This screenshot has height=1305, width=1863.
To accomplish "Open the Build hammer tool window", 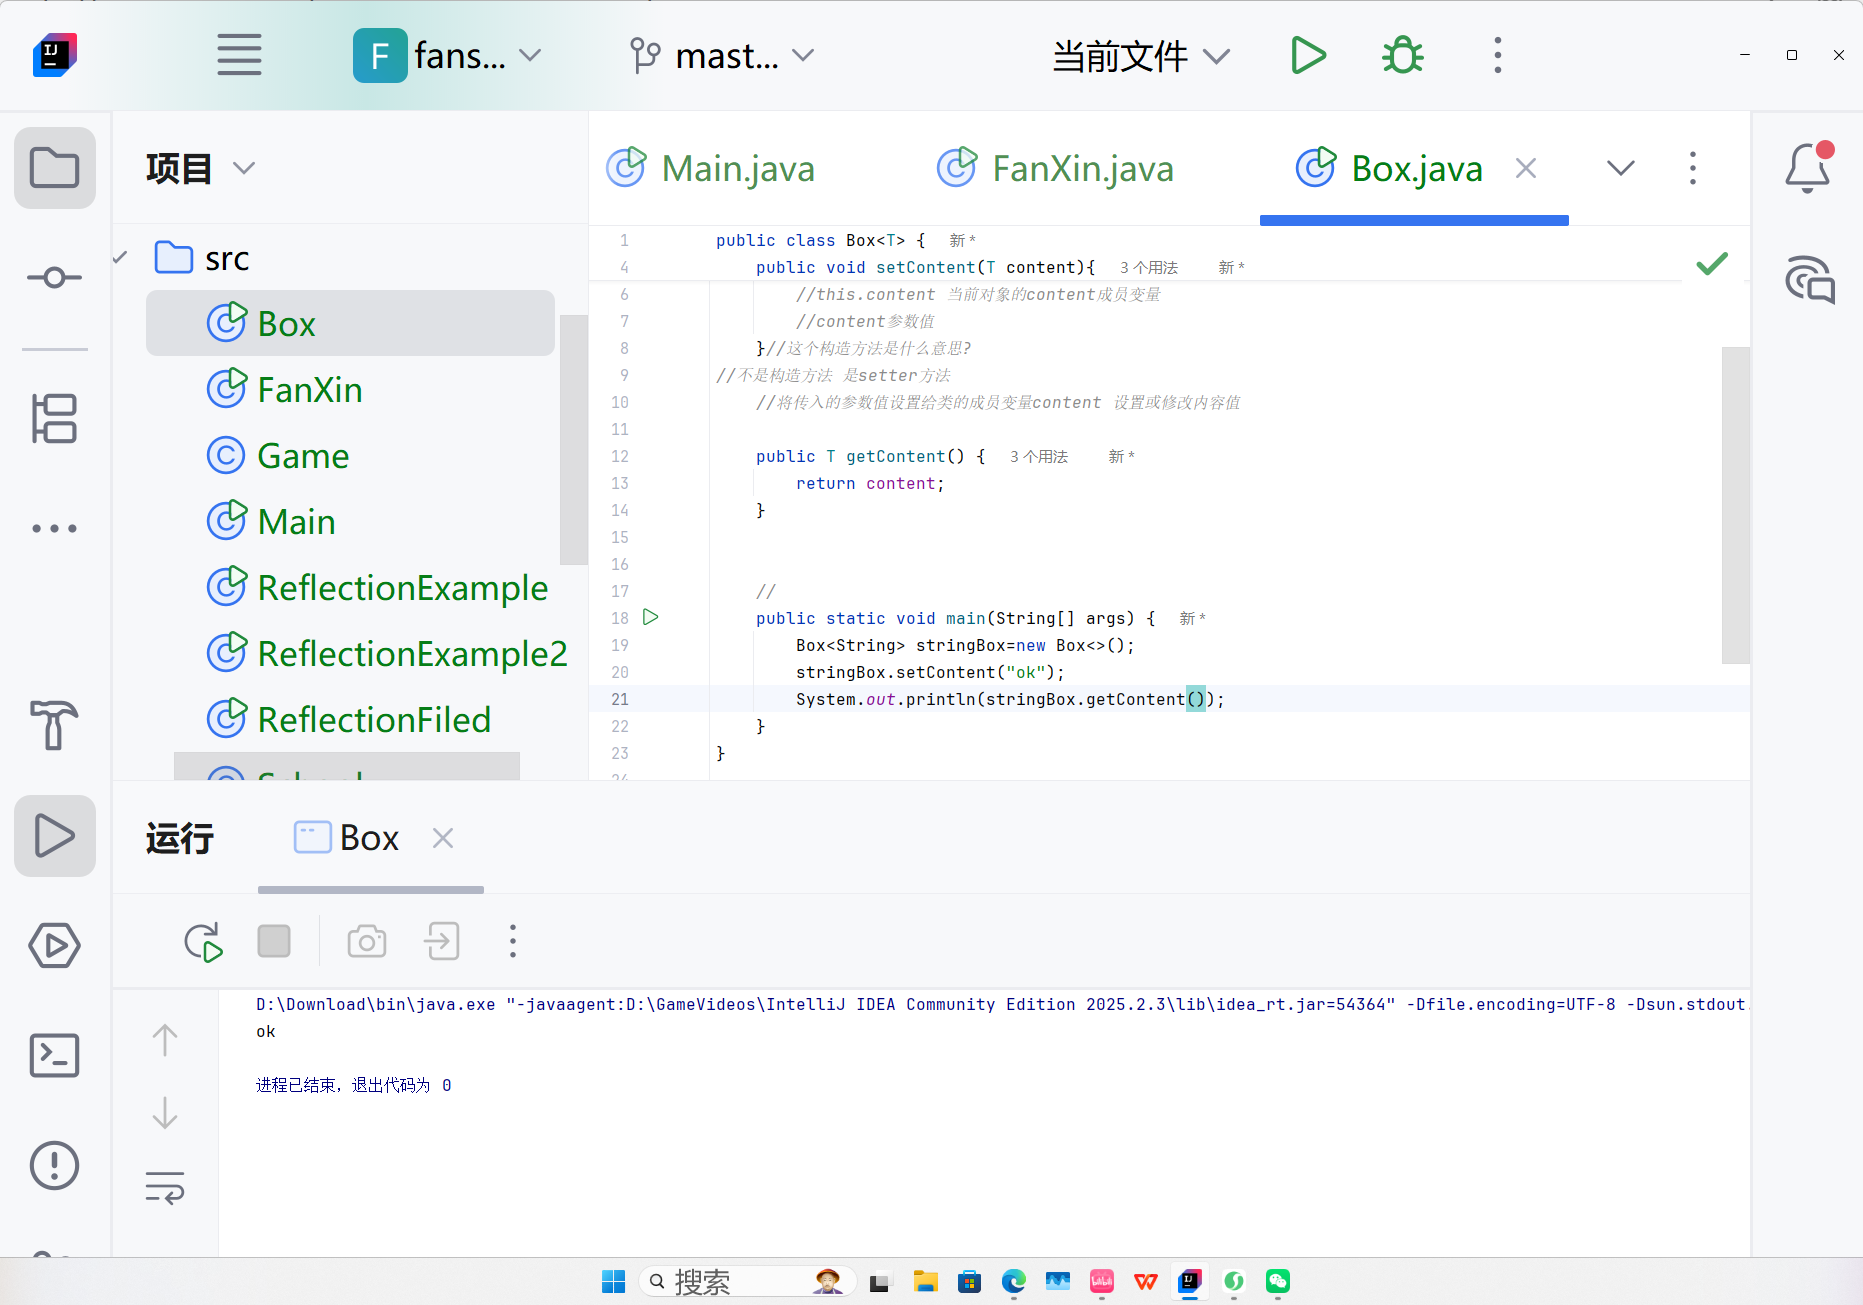I will pos(55,724).
